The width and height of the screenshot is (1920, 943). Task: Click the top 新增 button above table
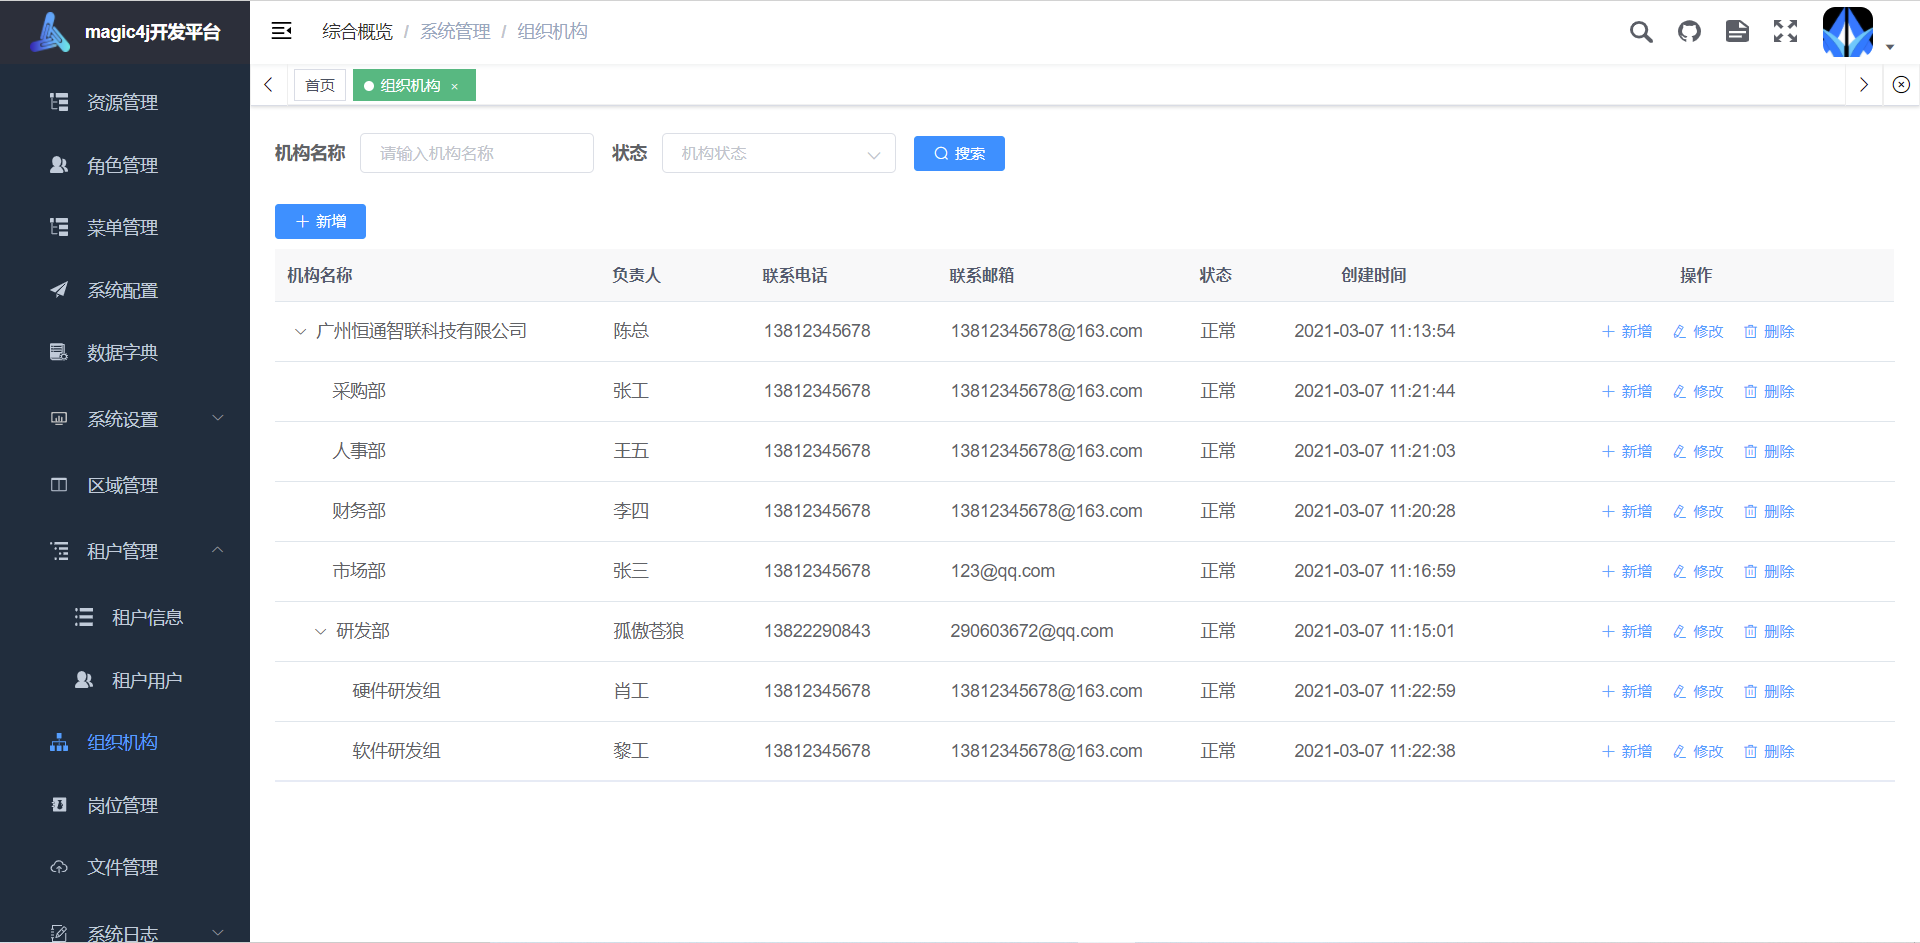(320, 221)
